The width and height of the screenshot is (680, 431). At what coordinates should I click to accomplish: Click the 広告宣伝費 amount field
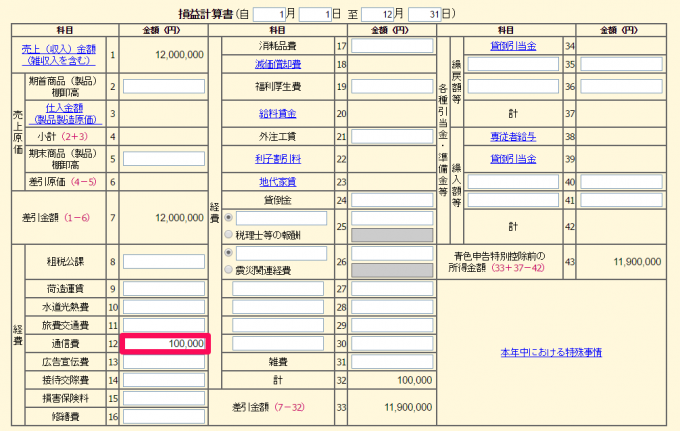(x=164, y=362)
